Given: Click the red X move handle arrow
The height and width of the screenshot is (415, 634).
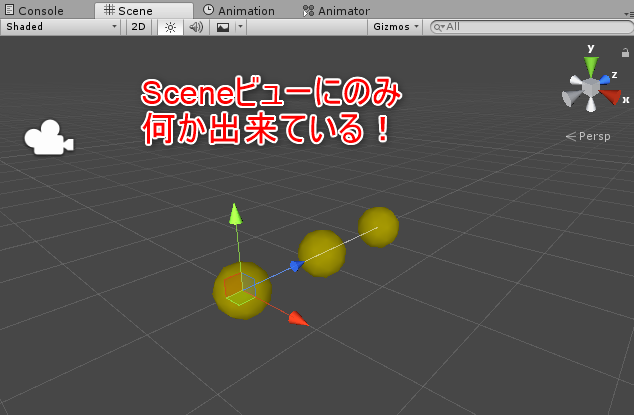Looking at the screenshot, I should pos(299,319).
